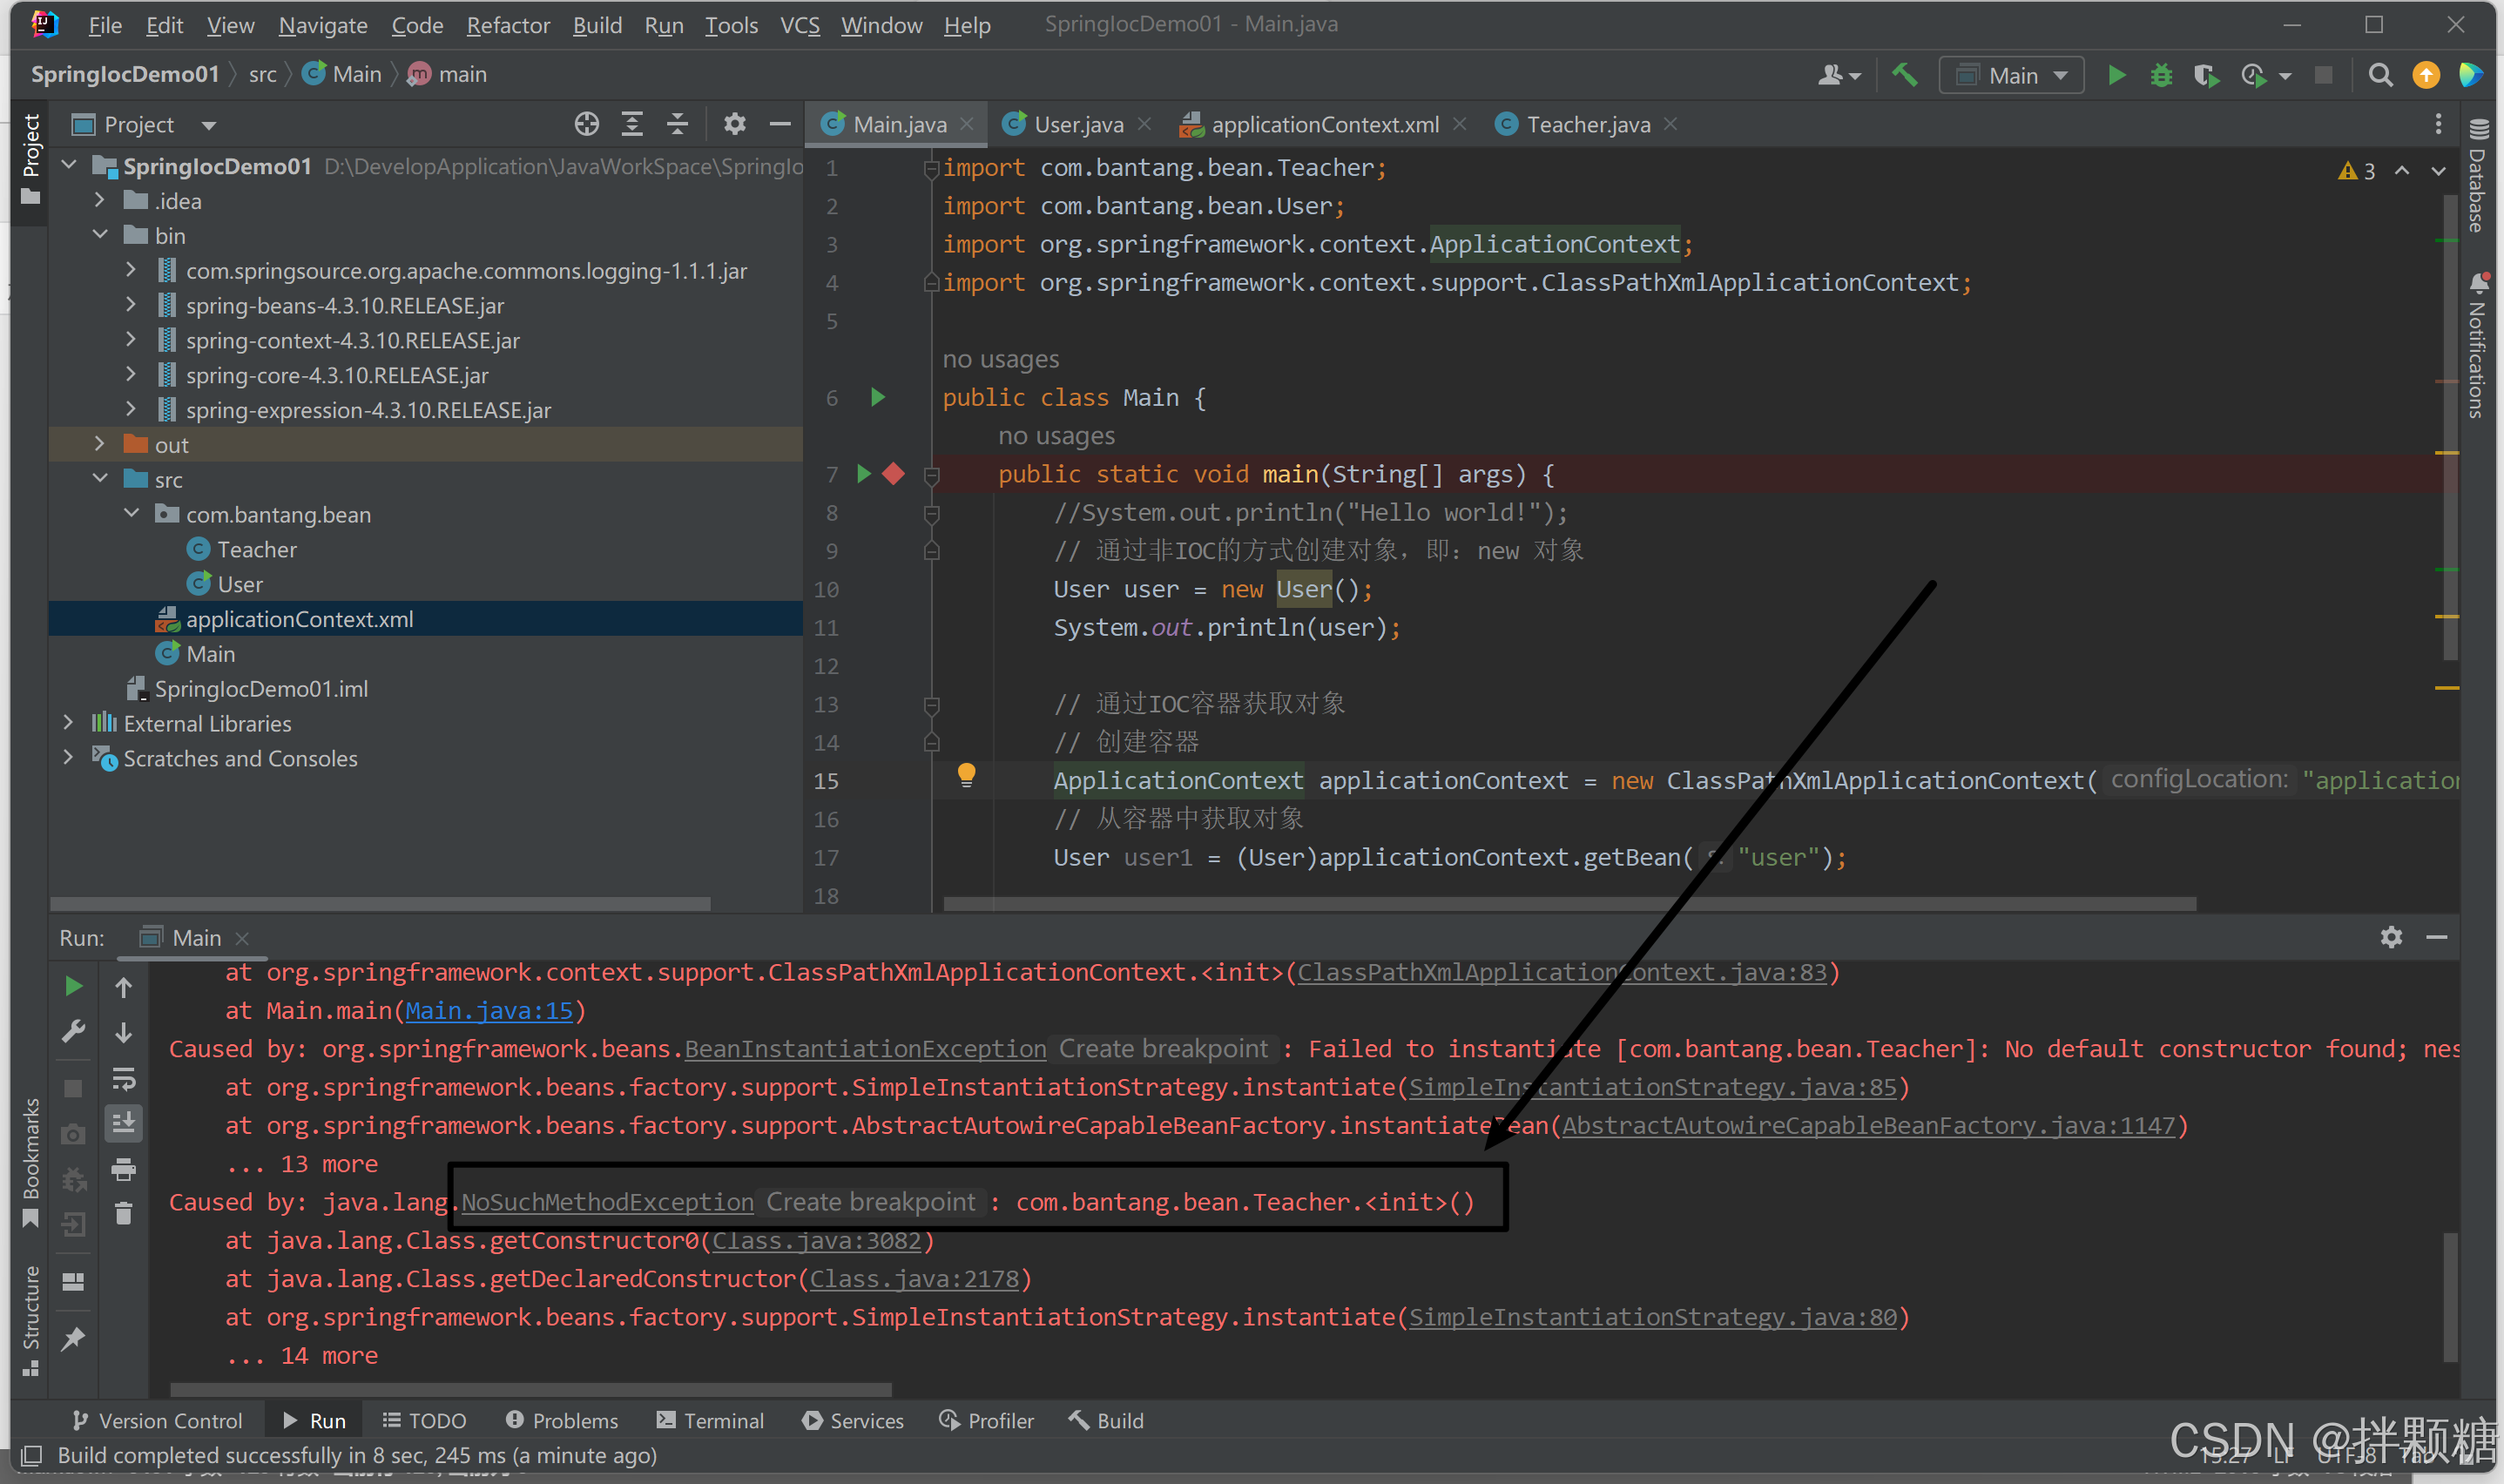Click the print icon in the Run panel

(124, 1168)
